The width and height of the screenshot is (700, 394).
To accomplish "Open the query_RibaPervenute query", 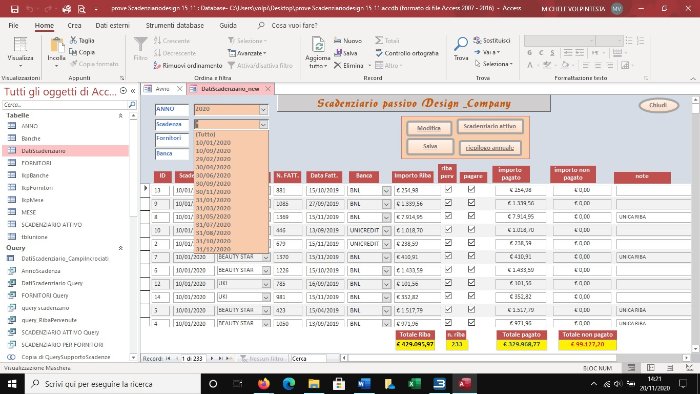I will [x=49, y=320].
